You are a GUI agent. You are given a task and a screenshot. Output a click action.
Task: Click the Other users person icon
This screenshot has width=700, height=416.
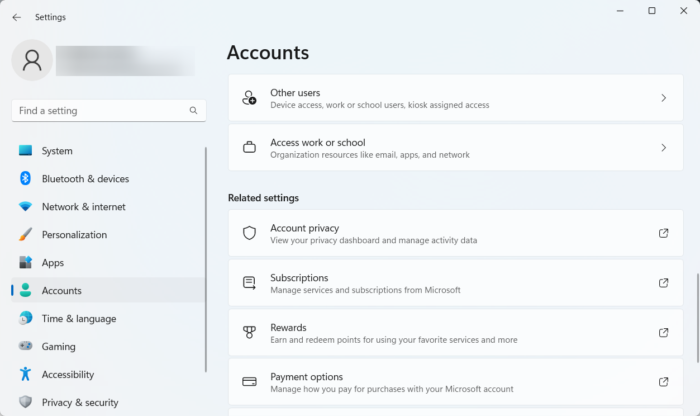tap(250, 98)
